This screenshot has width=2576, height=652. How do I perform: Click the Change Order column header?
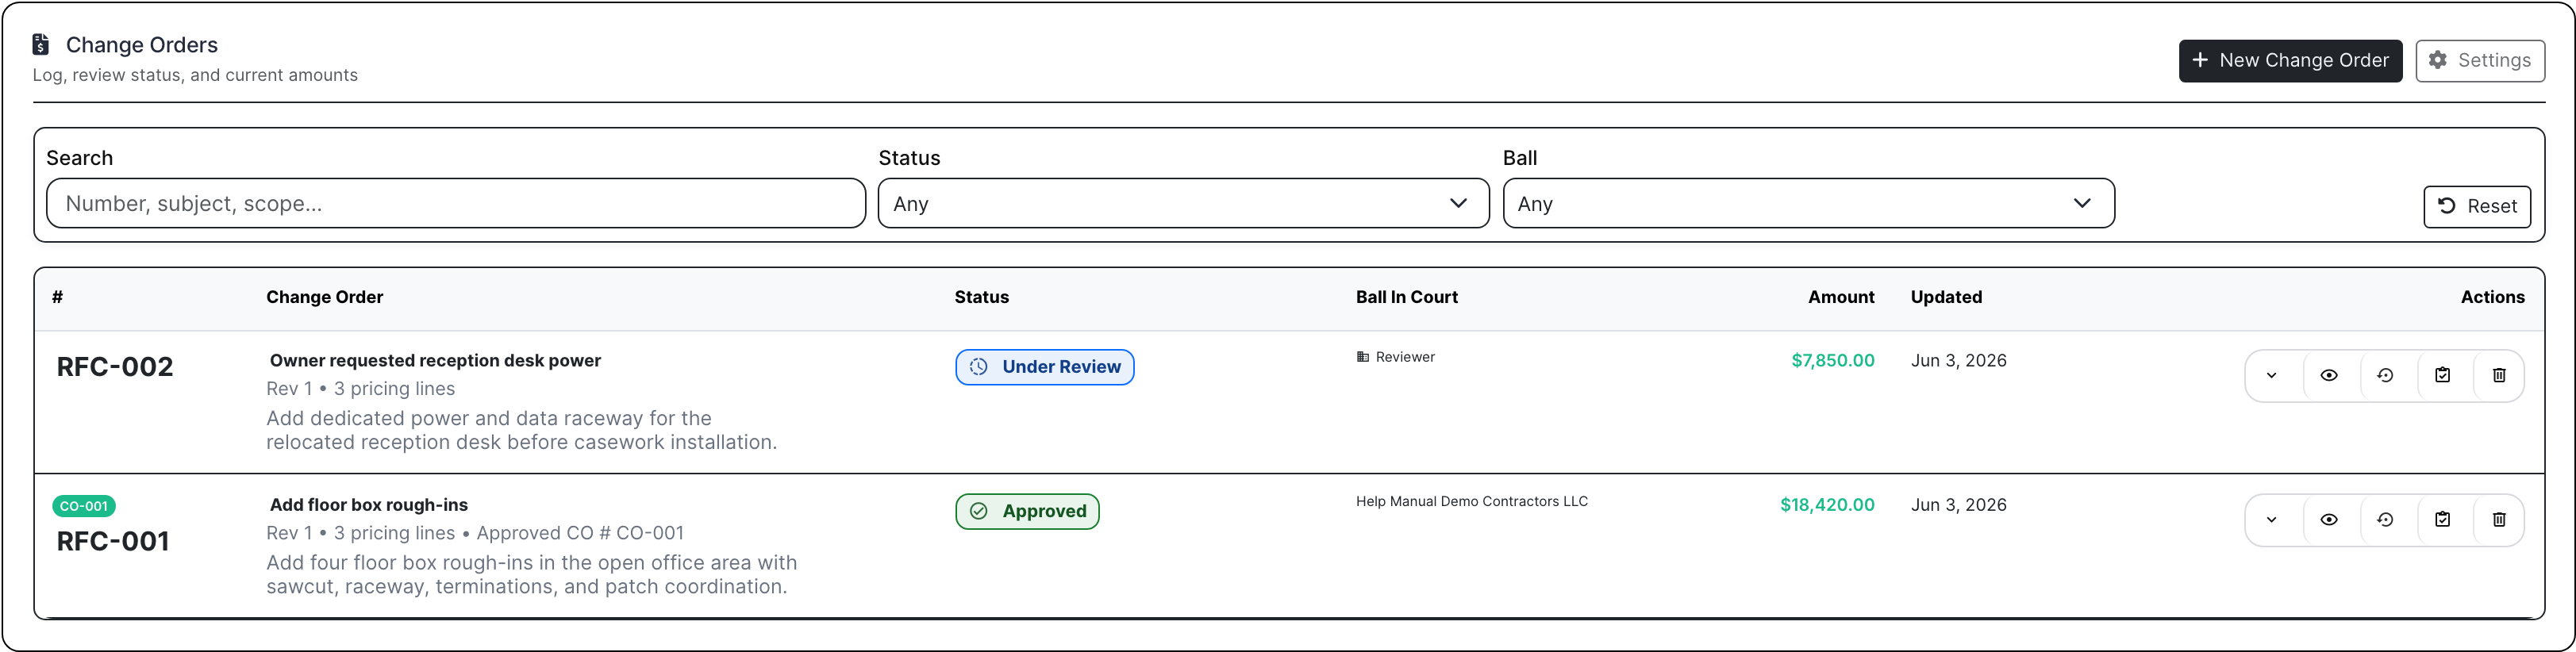pos(324,297)
